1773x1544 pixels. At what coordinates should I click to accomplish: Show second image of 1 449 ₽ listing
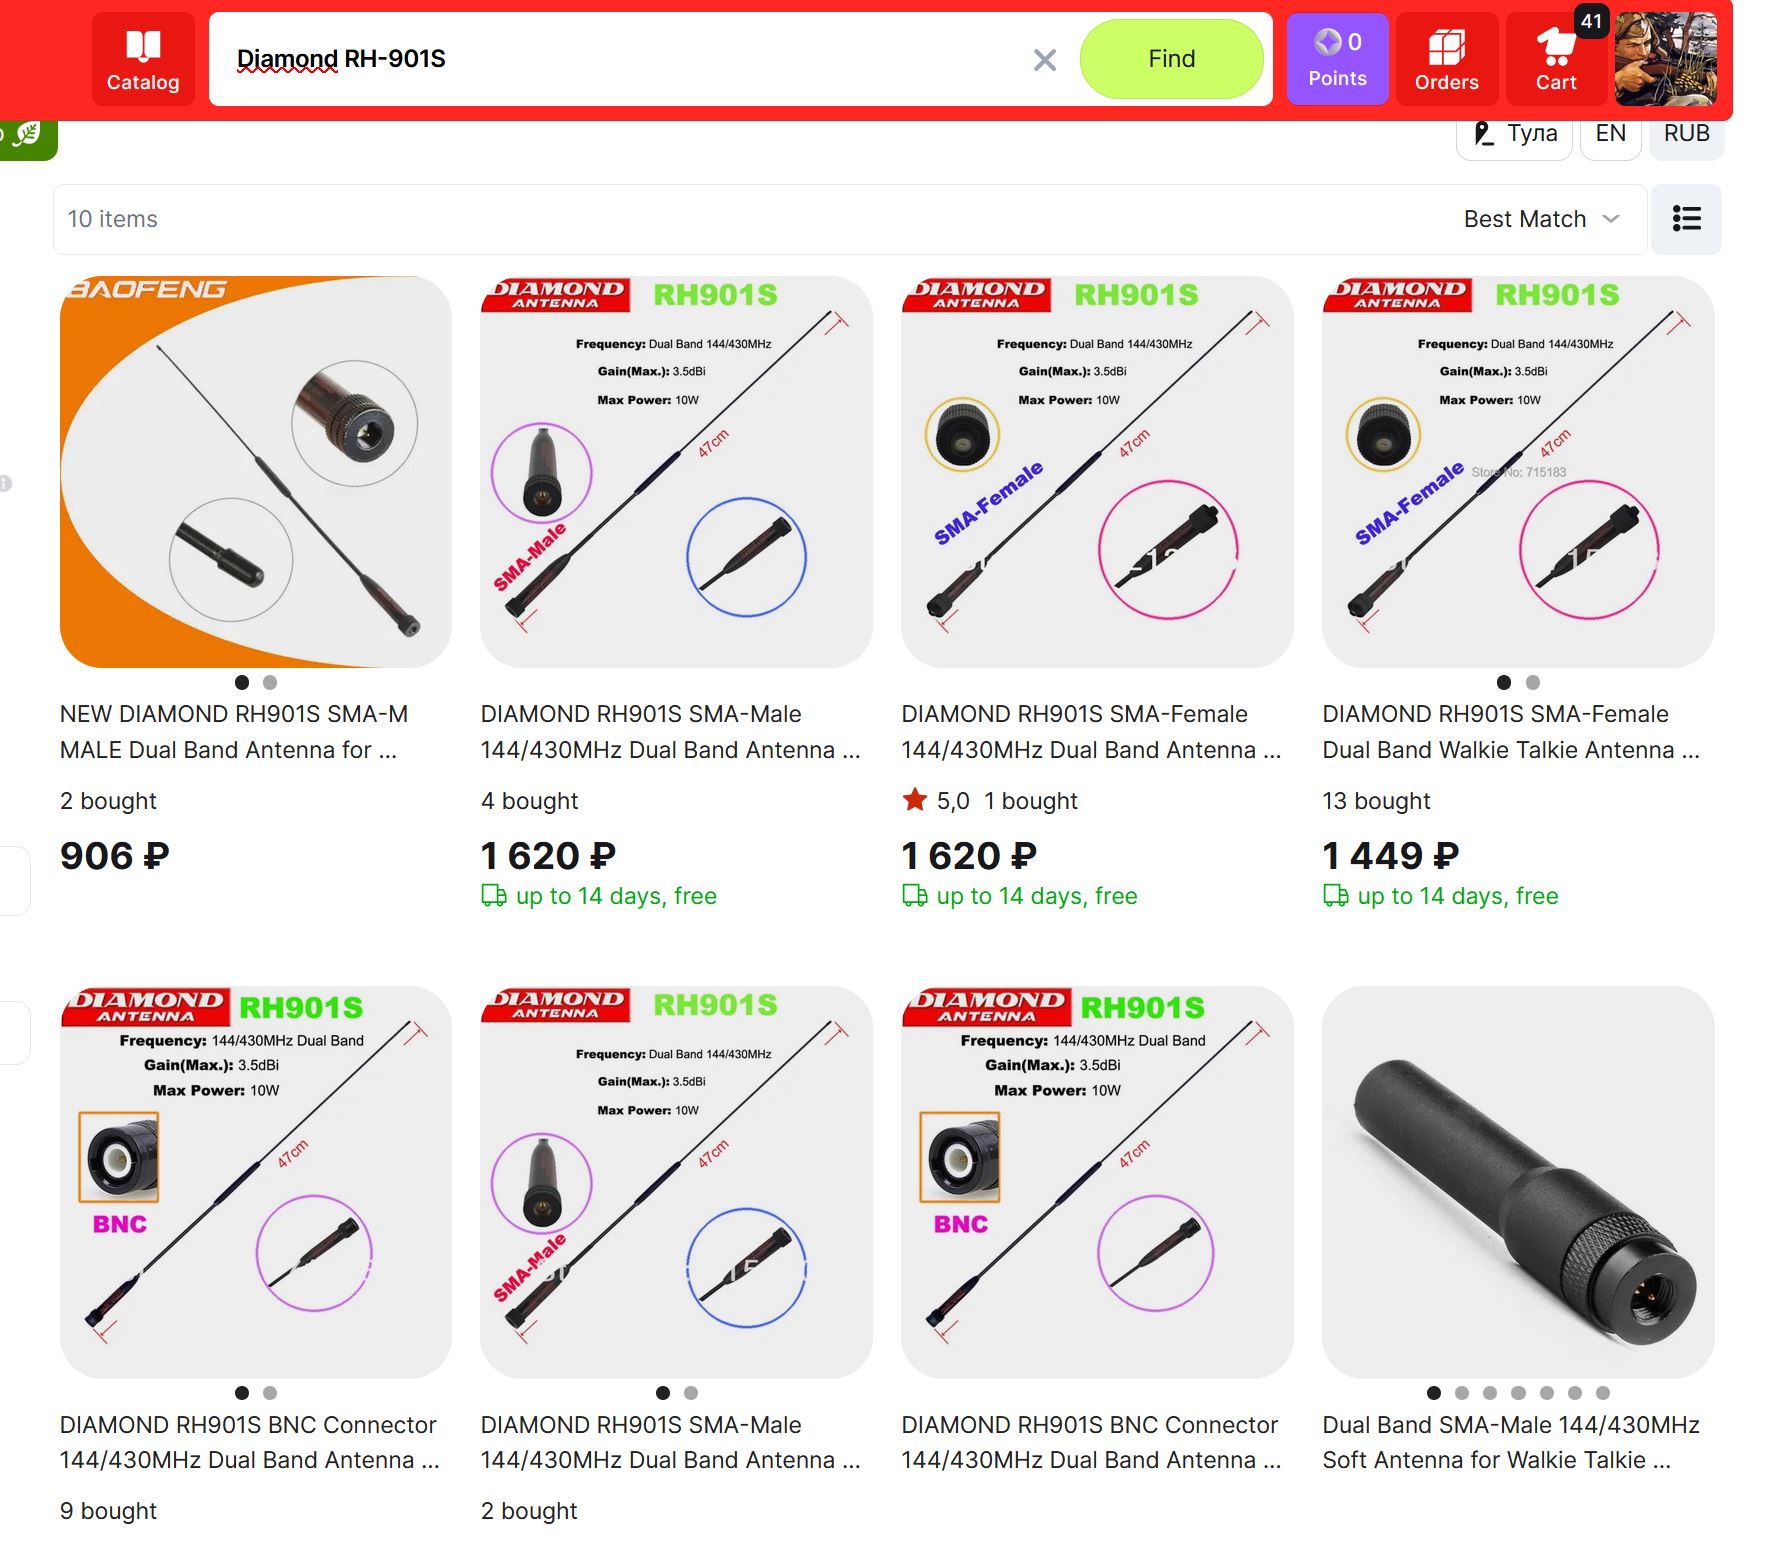click(1533, 683)
